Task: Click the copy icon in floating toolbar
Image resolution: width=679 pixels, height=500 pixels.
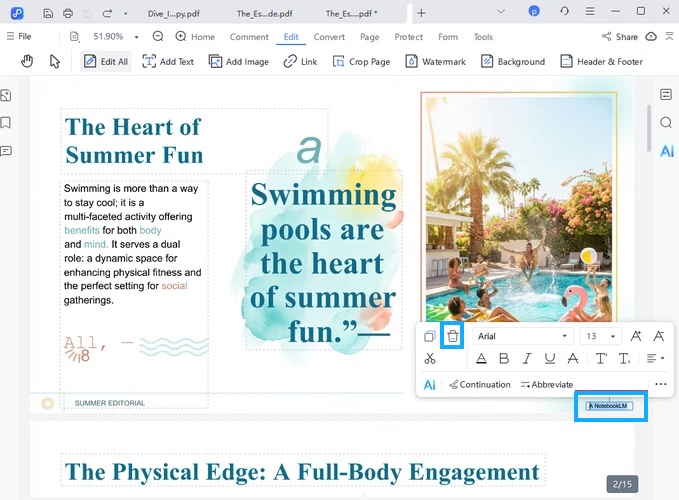Action: point(429,336)
